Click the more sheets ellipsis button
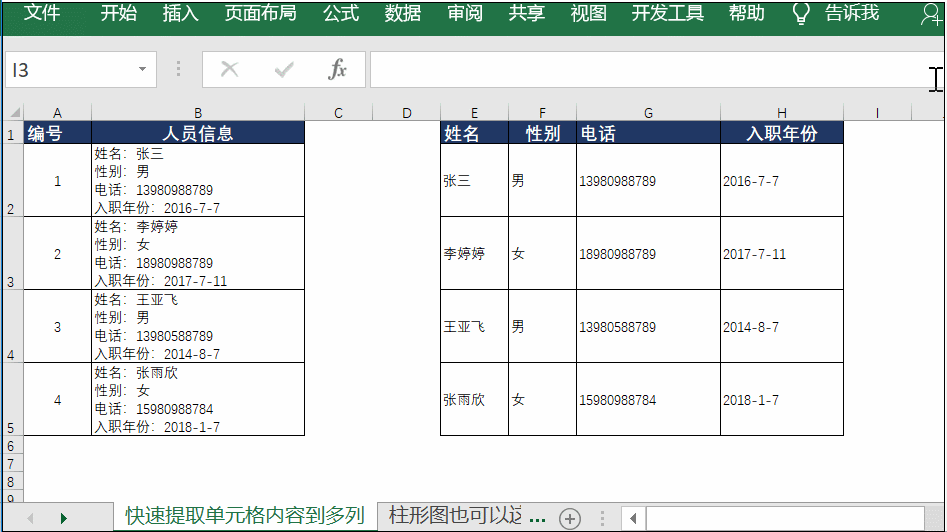Screen dimensions: 947x532 point(538,519)
